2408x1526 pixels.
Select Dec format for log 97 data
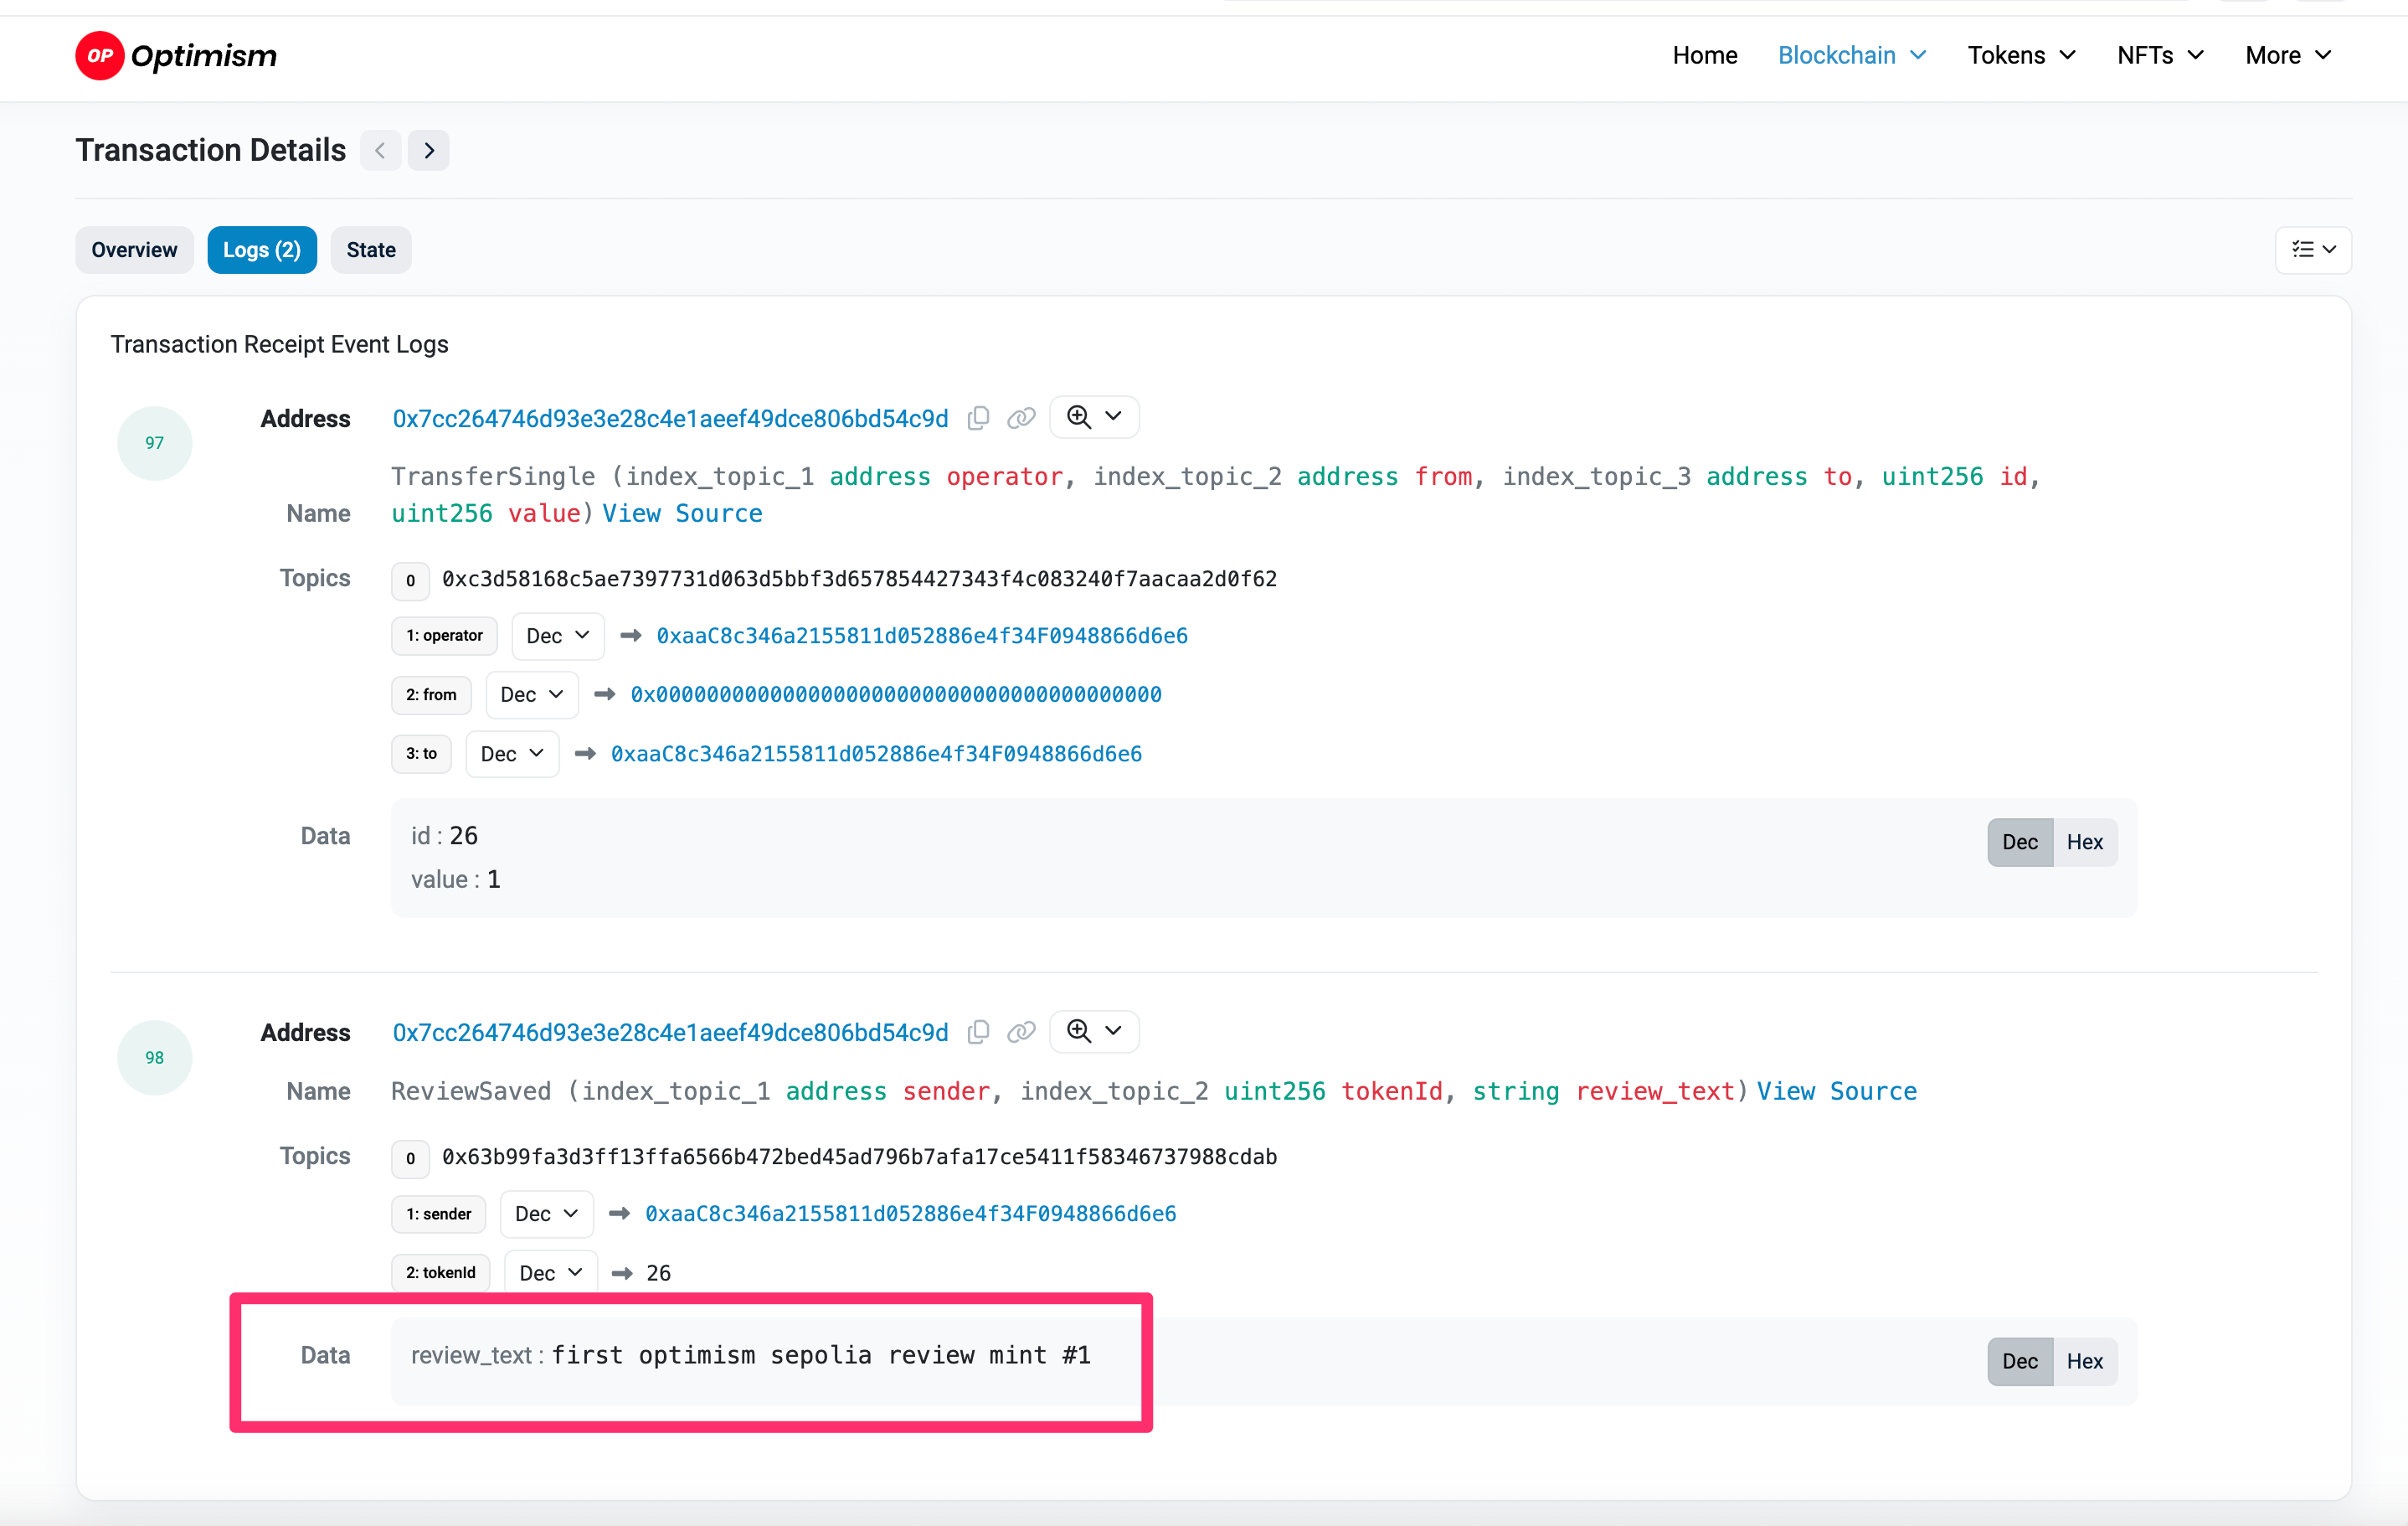(2020, 842)
